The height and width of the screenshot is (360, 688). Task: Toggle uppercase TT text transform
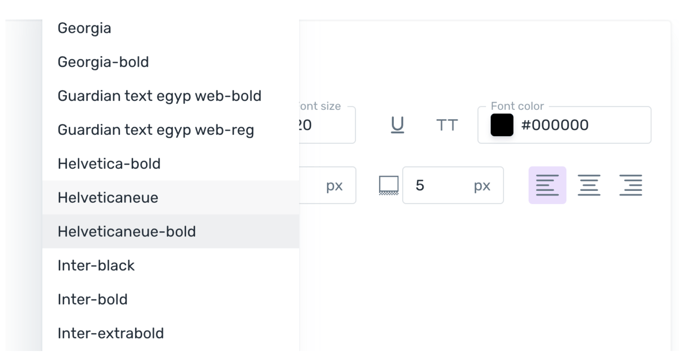click(x=447, y=125)
